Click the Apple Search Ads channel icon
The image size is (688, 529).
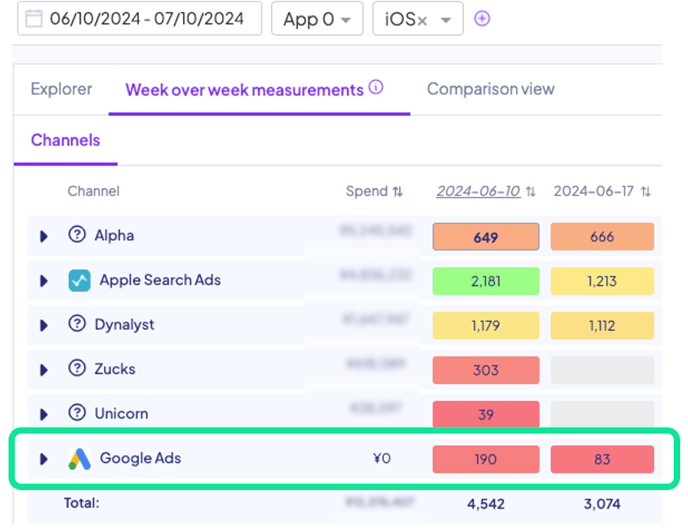tap(79, 281)
